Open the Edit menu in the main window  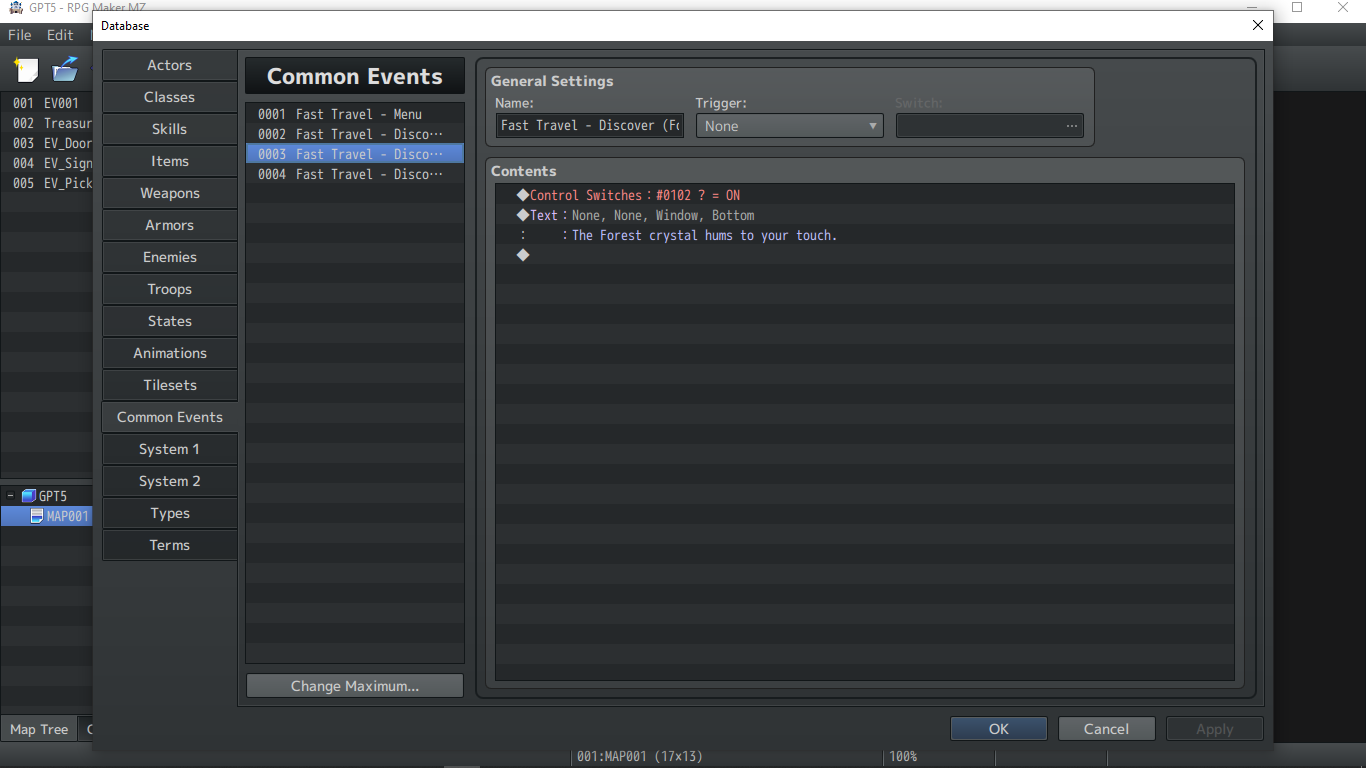60,35
